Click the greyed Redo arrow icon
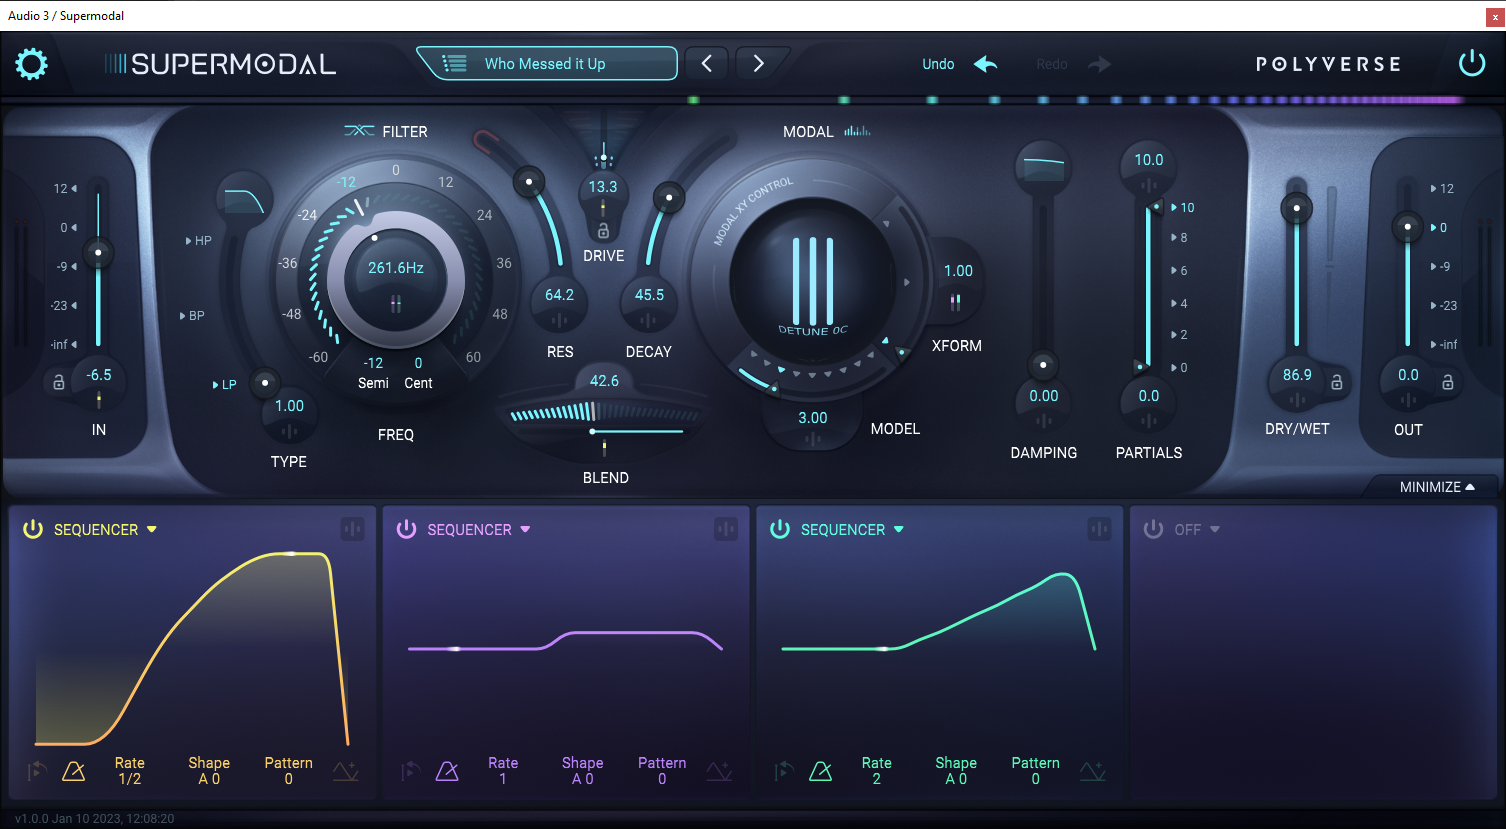Screen dimensions: 1506x829 pos(1100,64)
